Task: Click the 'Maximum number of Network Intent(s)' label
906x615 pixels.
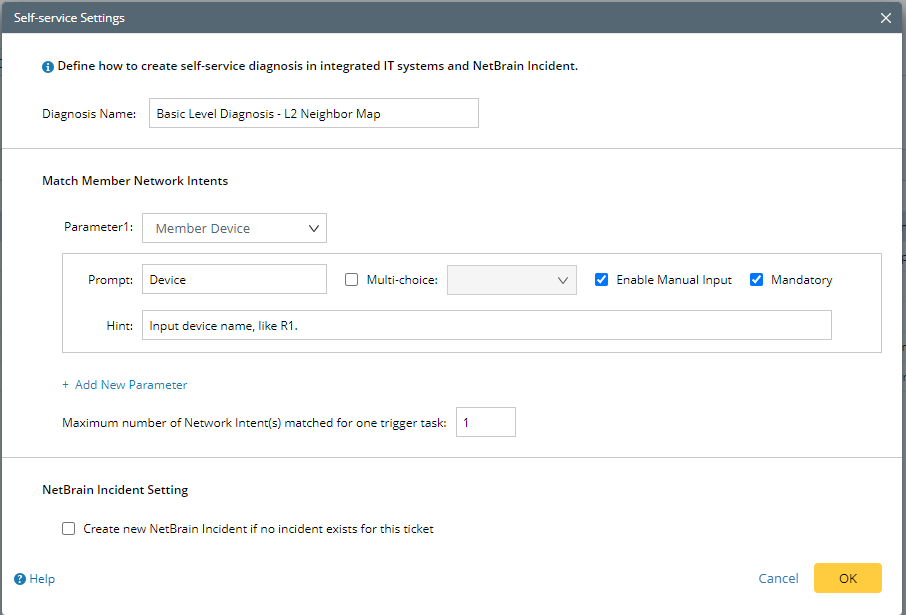Action: click(x=254, y=423)
